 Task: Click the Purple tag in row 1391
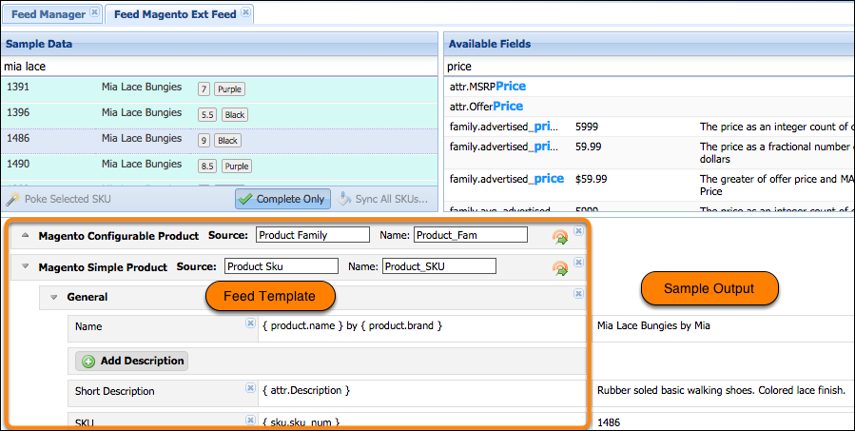pos(230,89)
